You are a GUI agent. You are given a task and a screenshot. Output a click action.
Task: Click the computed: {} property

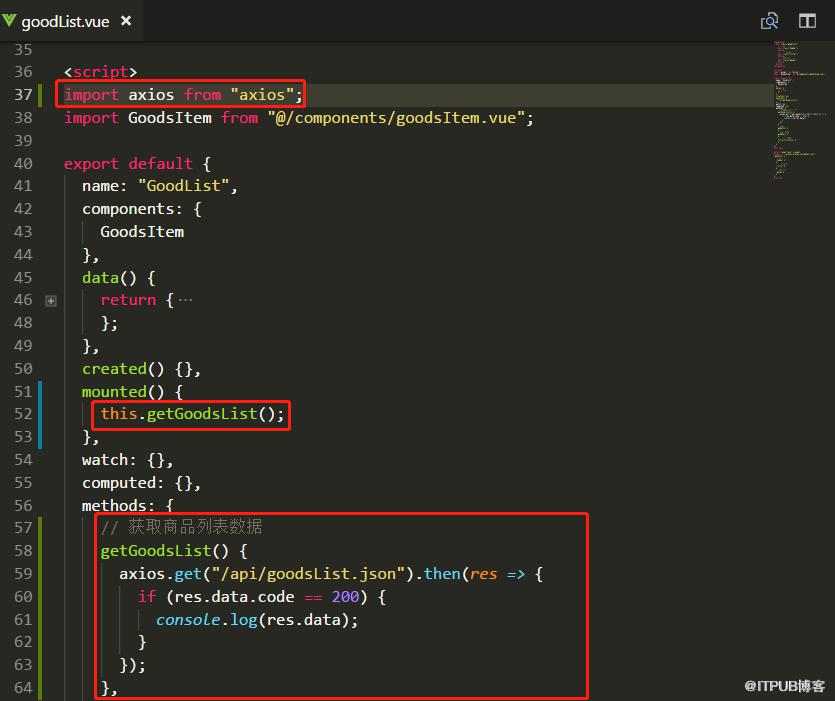coord(141,483)
